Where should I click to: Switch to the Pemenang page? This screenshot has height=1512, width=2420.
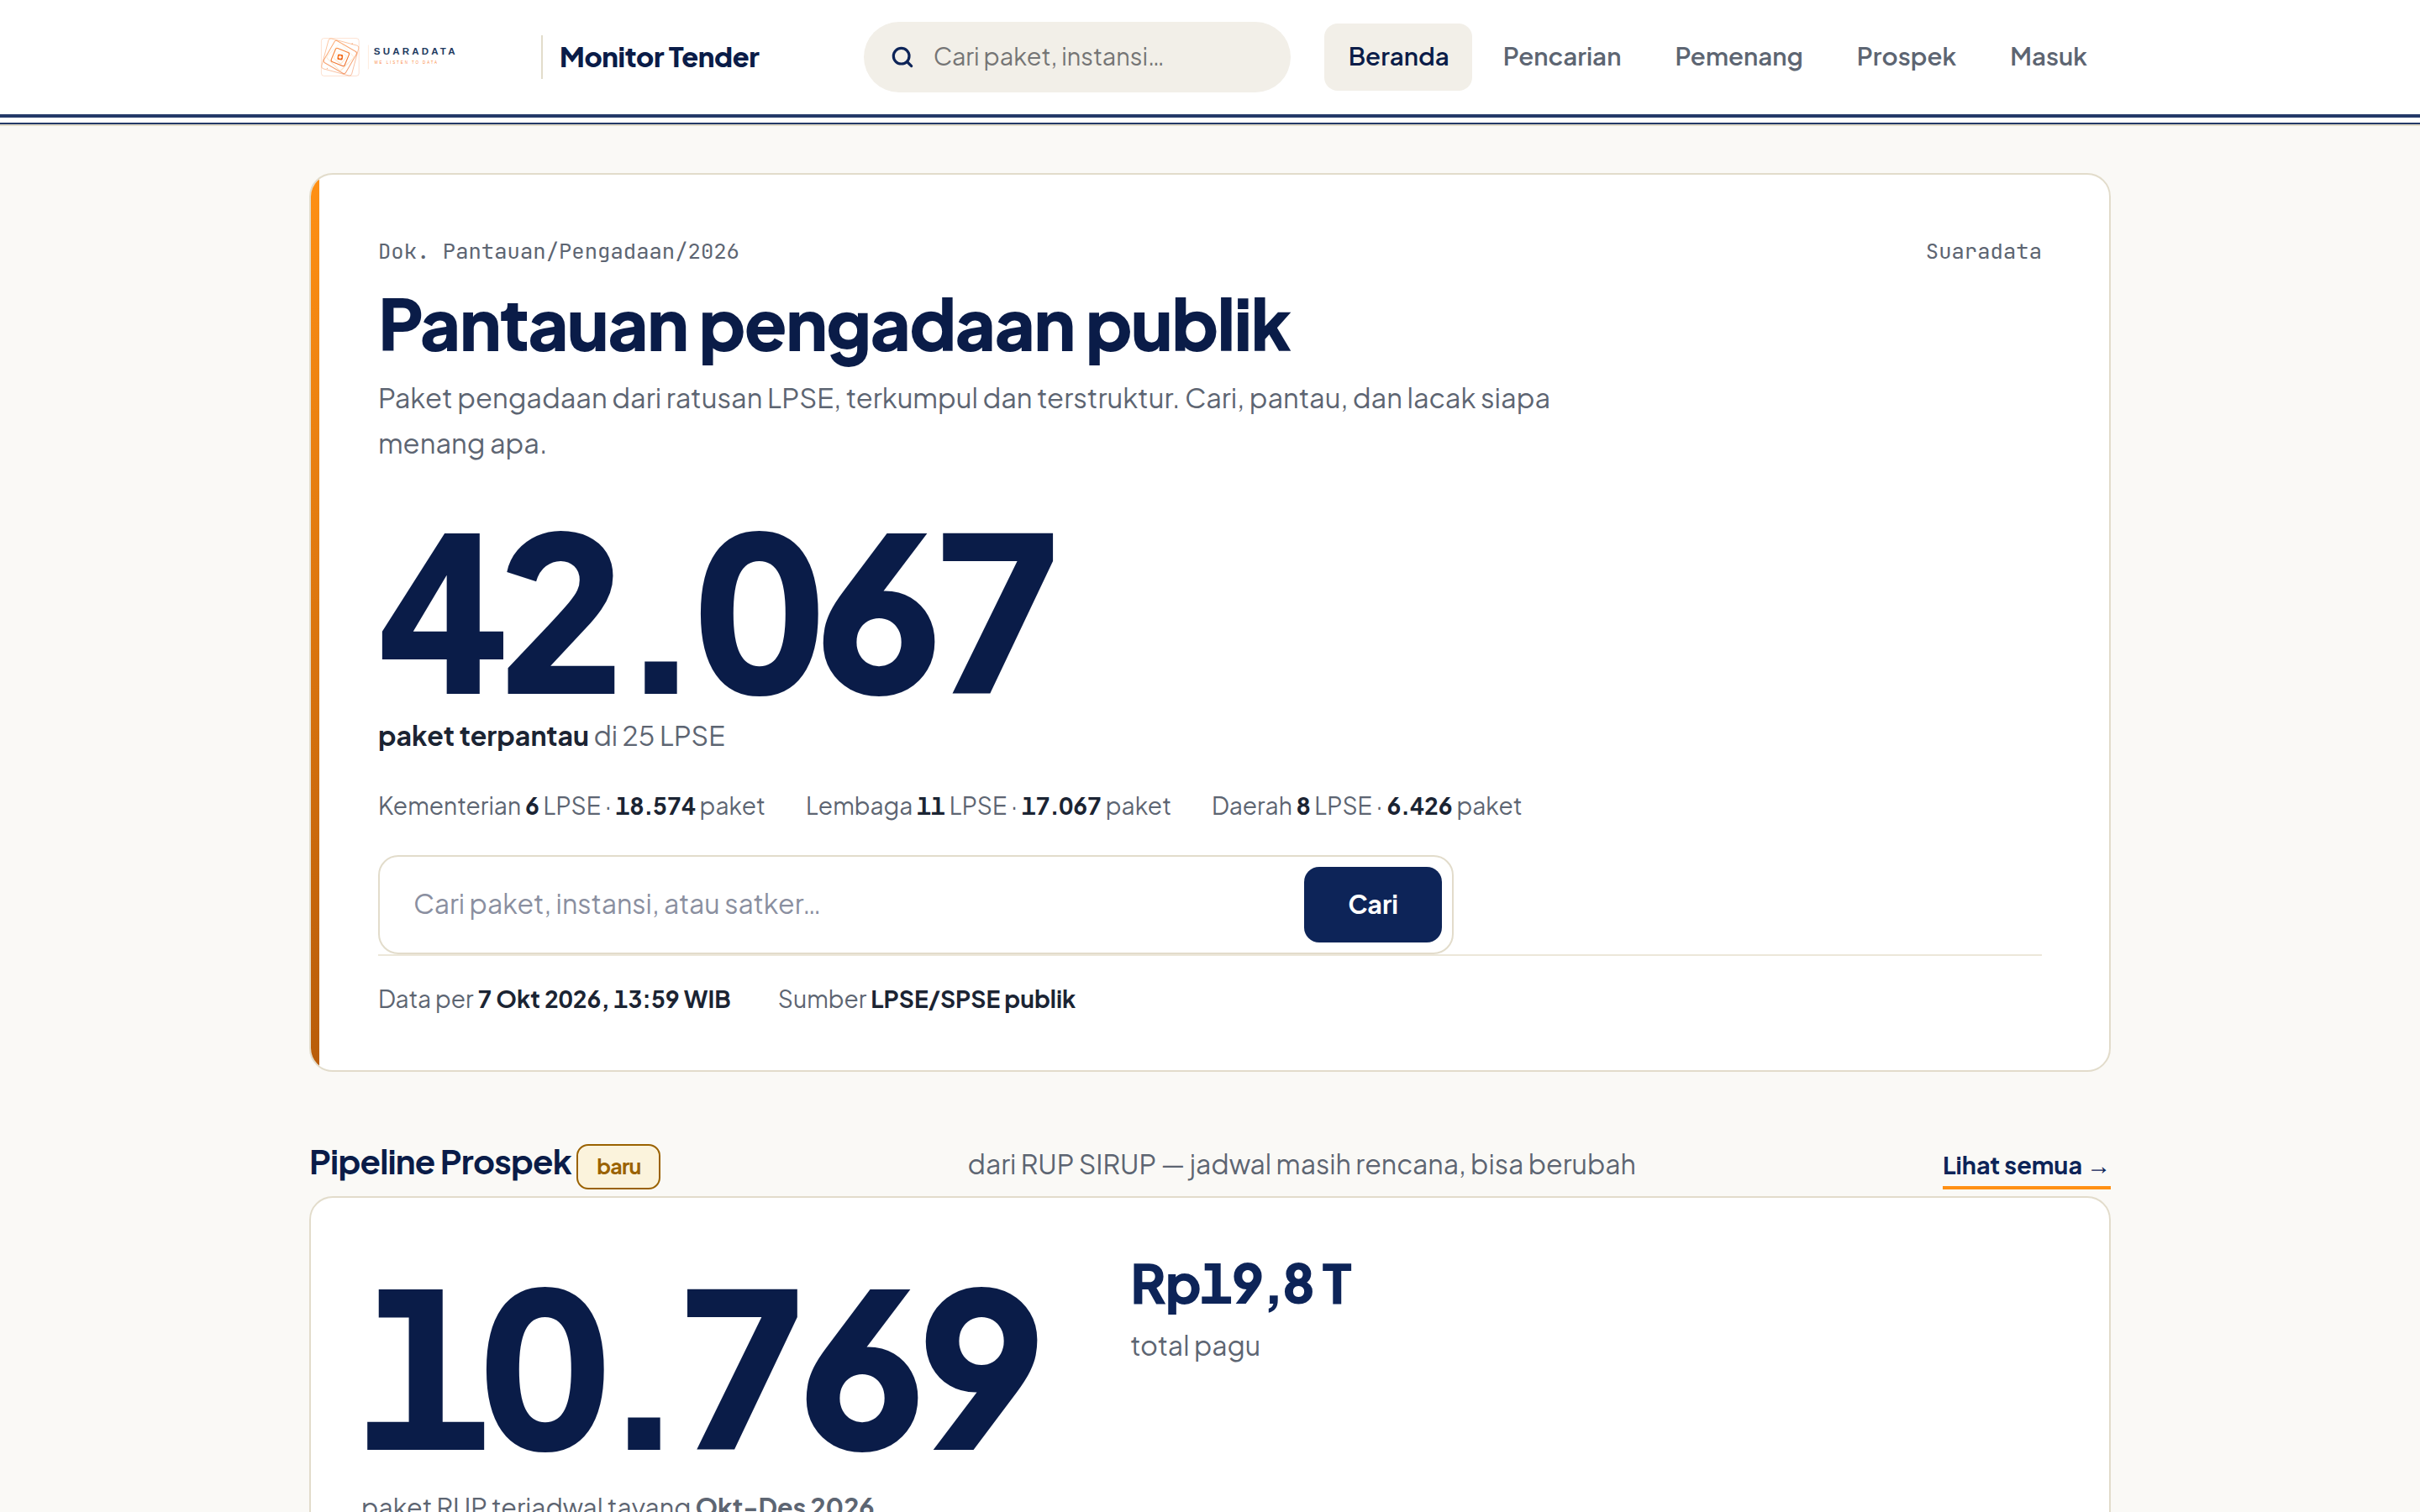click(x=1738, y=57)
